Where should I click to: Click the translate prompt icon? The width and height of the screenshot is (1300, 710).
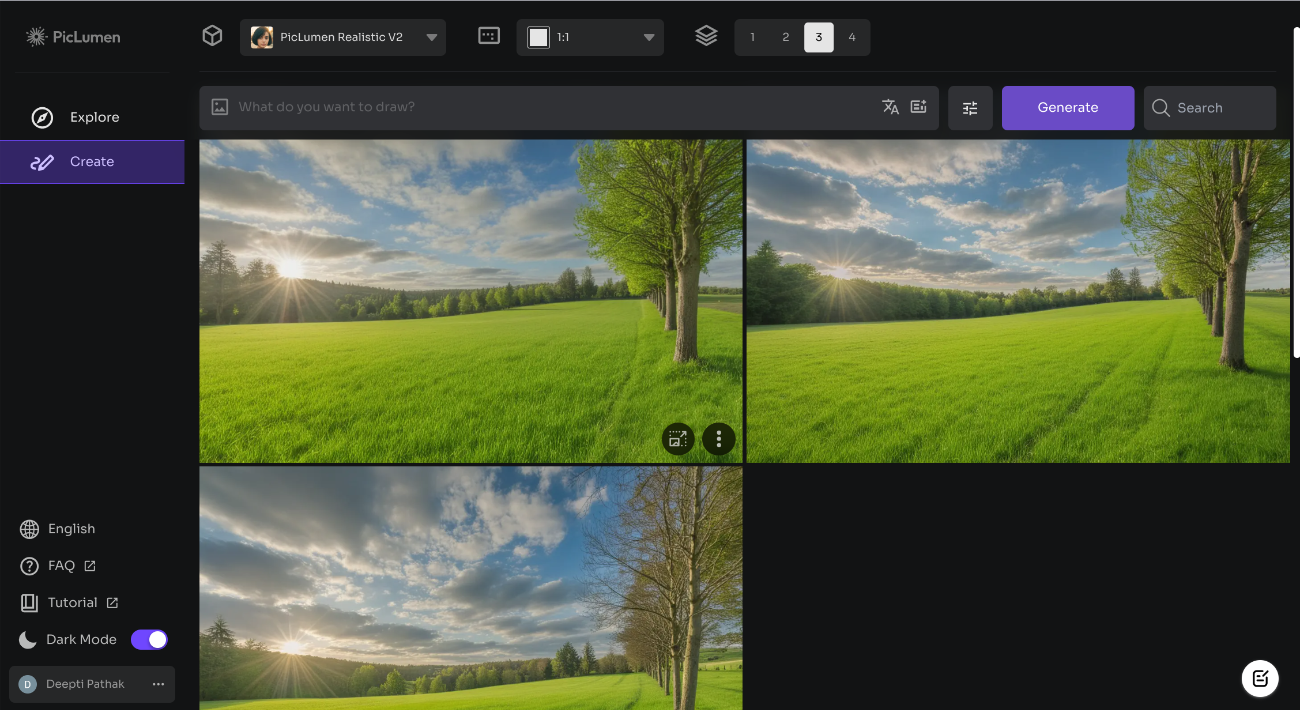tap(890, 106)
